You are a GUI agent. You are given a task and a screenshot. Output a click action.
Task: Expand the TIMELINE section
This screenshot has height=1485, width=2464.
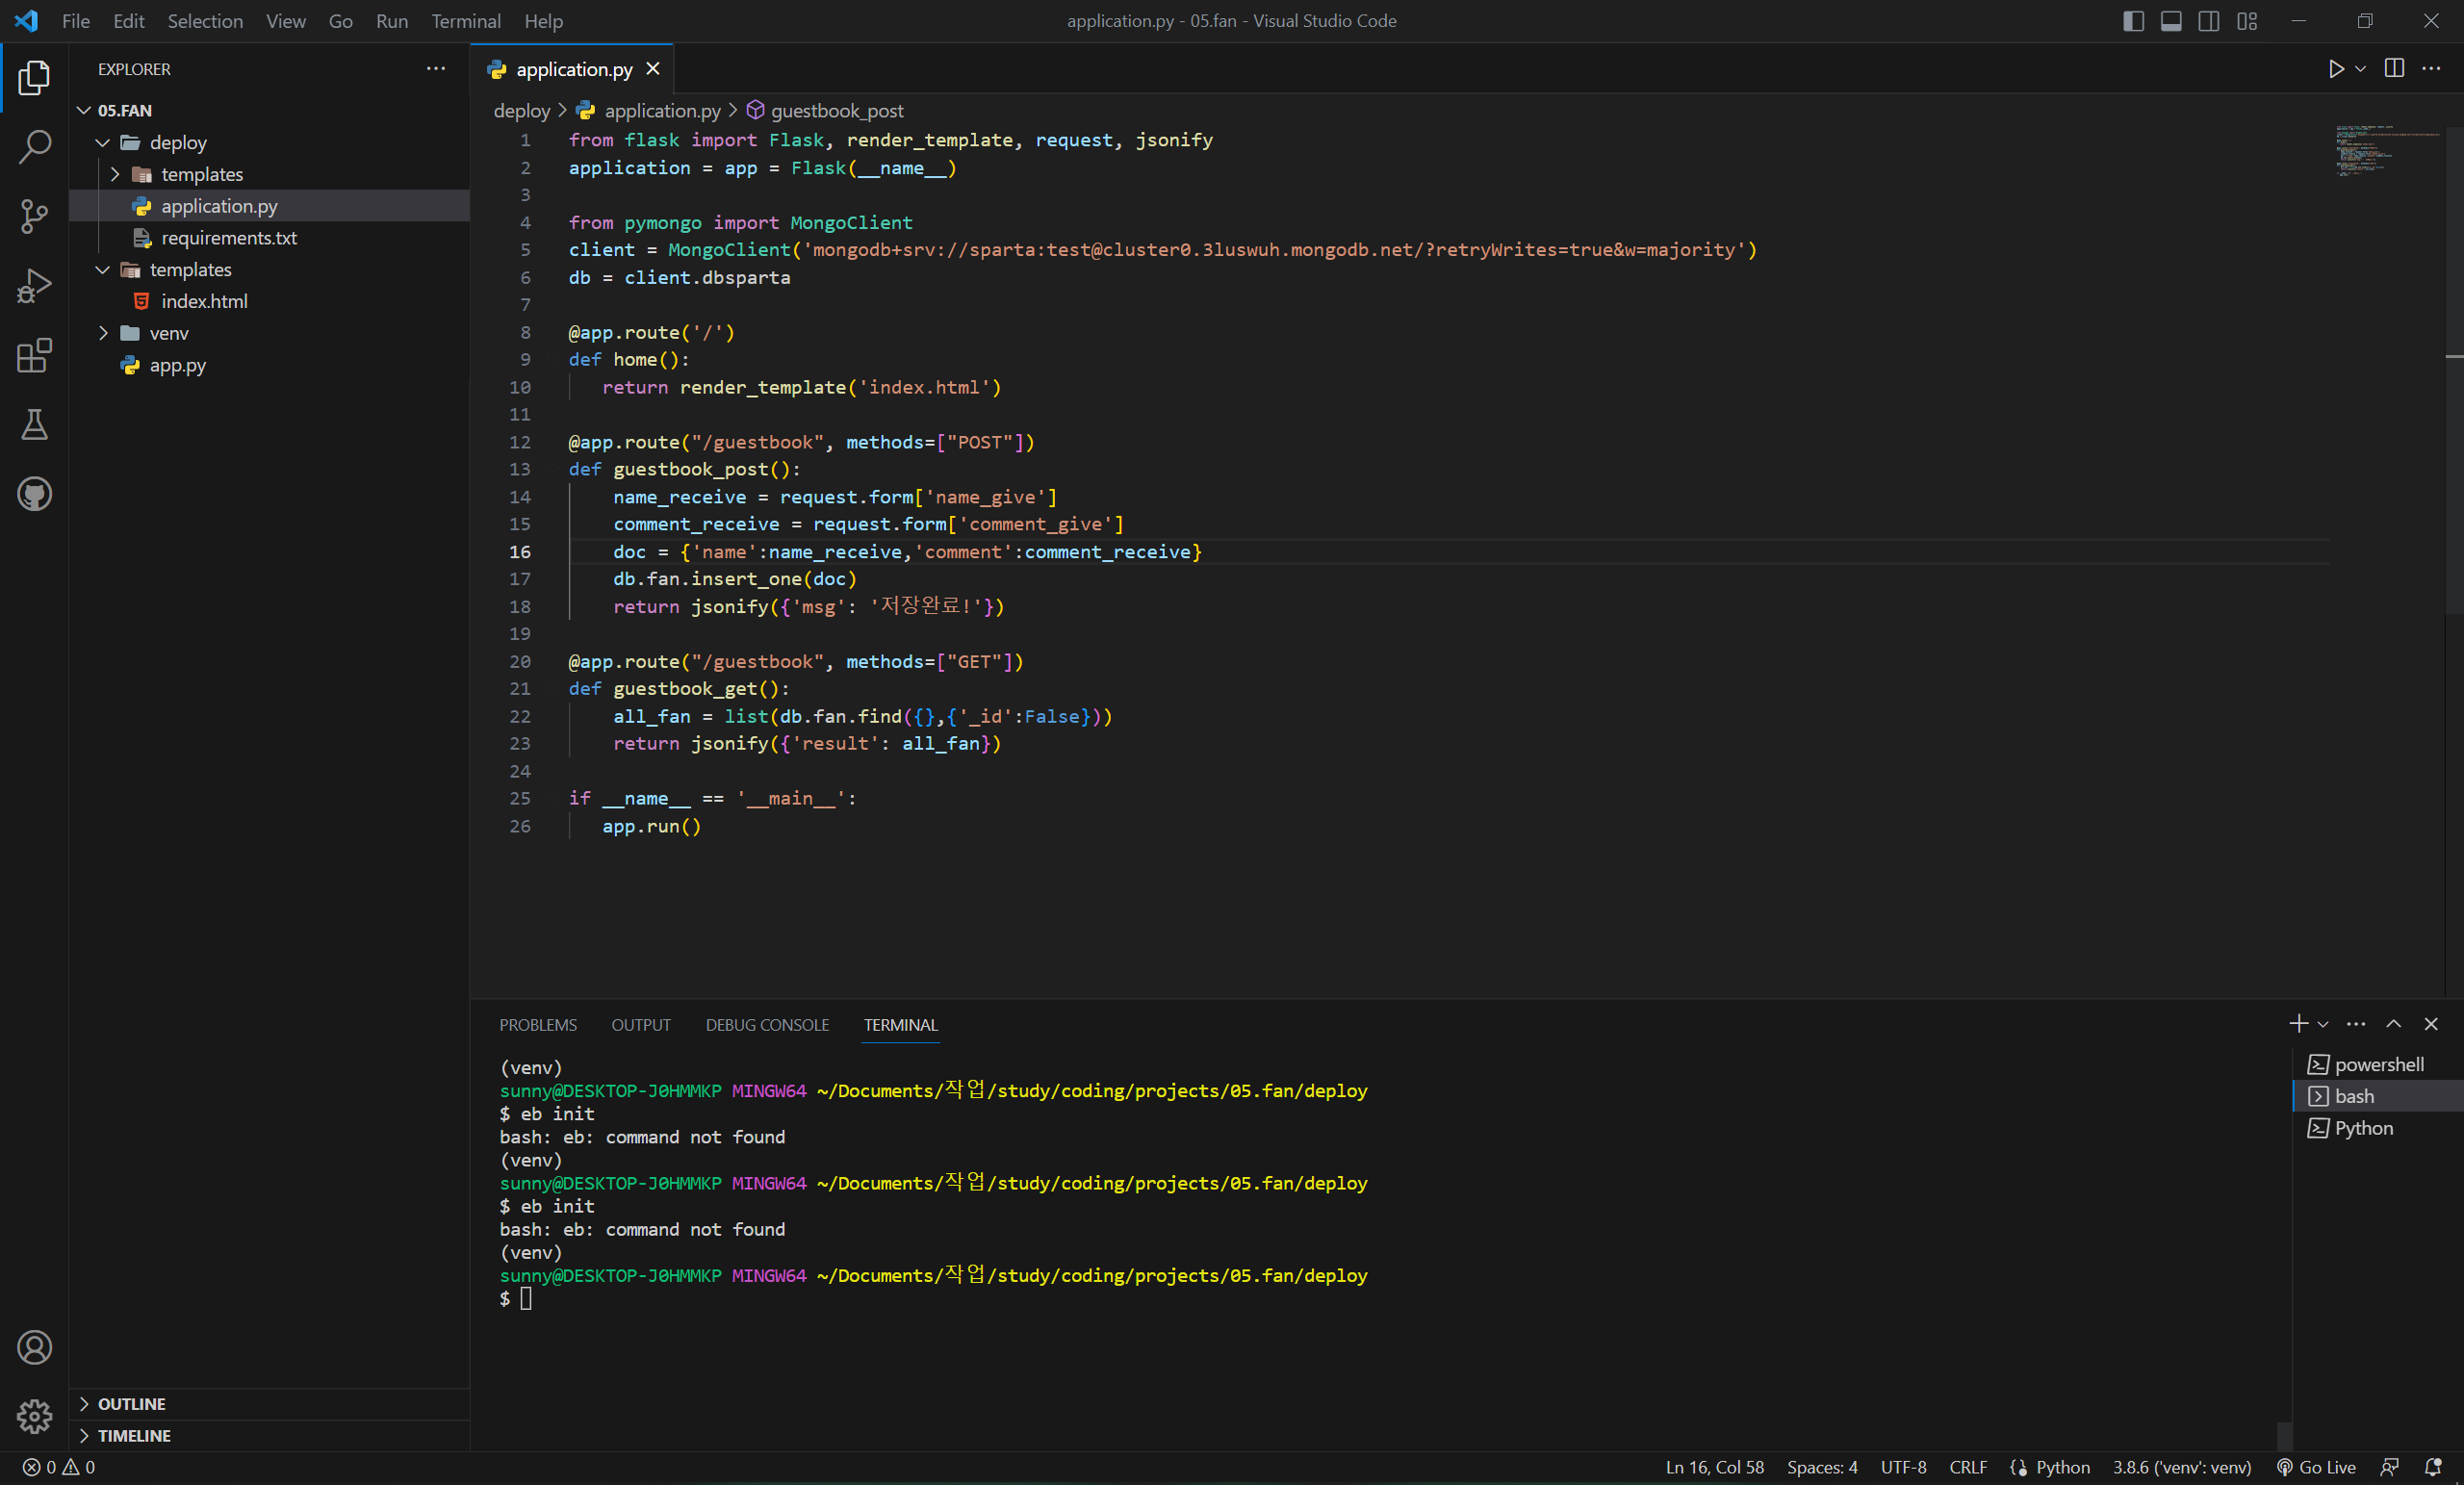[x=270, y=1436]
